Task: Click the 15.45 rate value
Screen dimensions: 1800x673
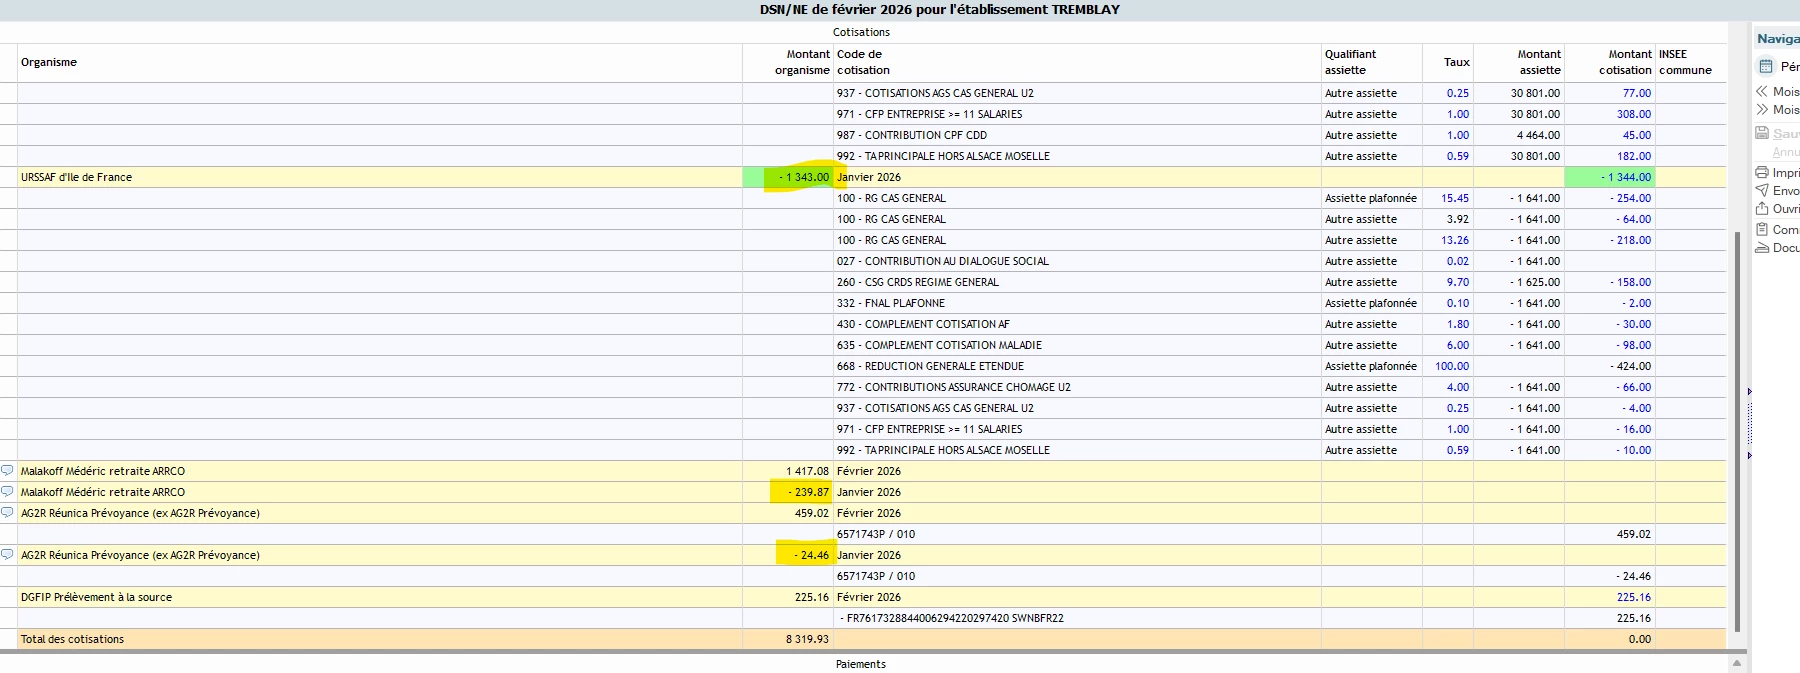Action: (x=1455, y=198)
